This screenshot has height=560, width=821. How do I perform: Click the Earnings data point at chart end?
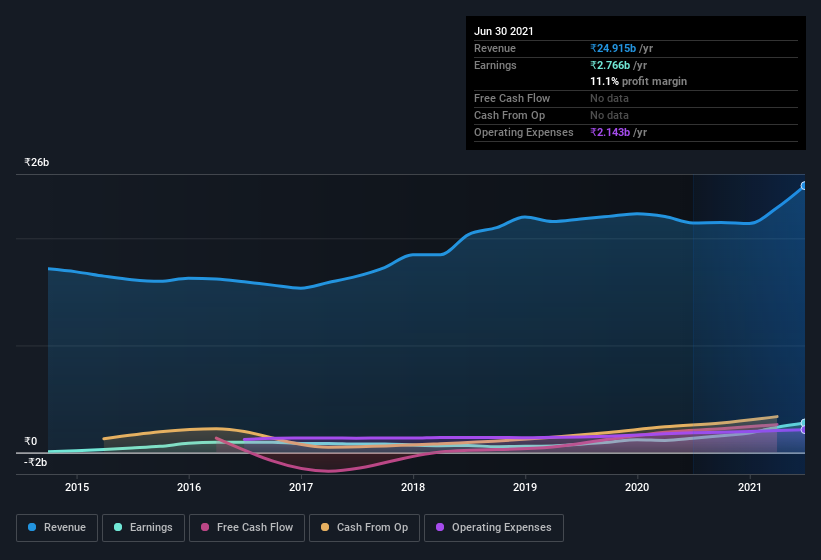coord(804,423)
